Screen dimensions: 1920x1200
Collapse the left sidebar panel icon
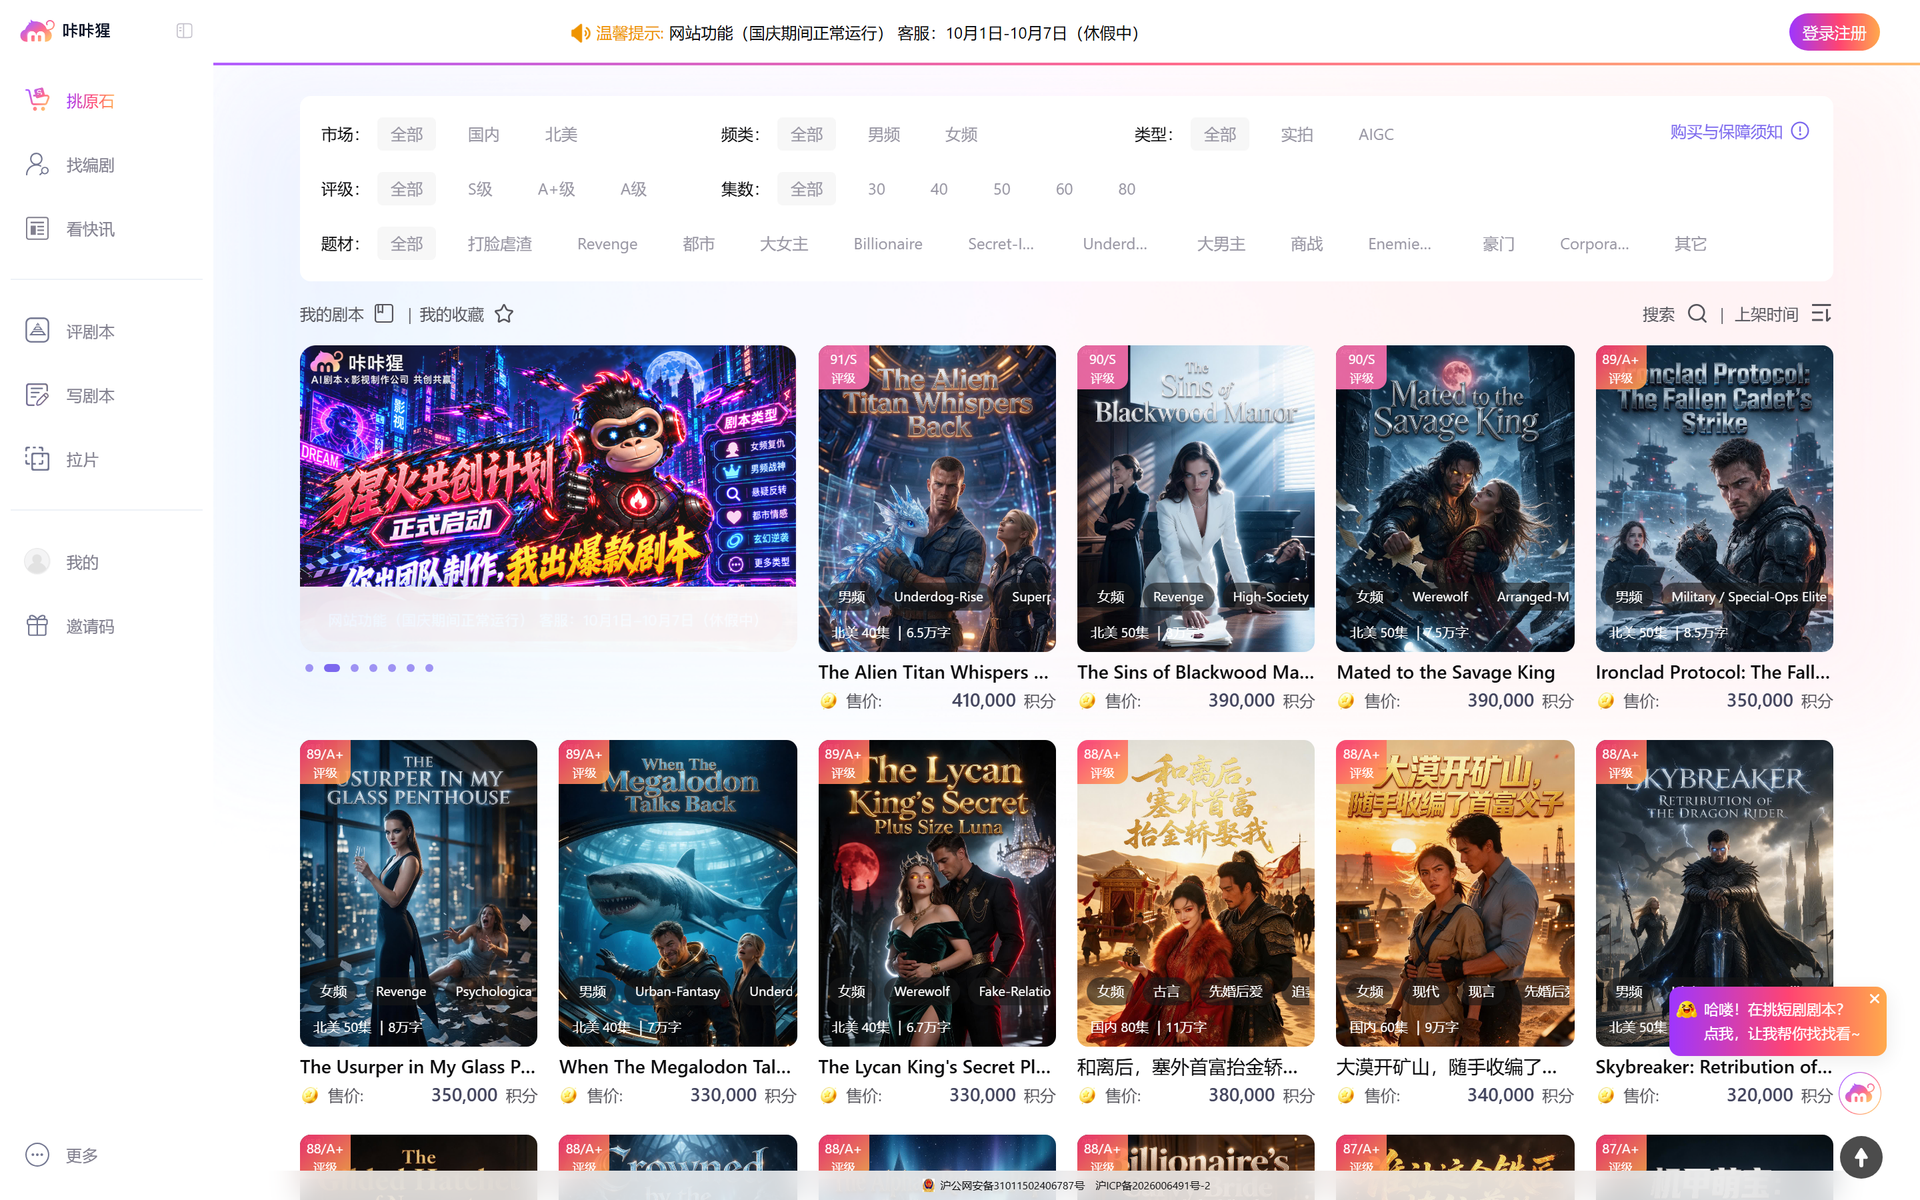(184, 31)
